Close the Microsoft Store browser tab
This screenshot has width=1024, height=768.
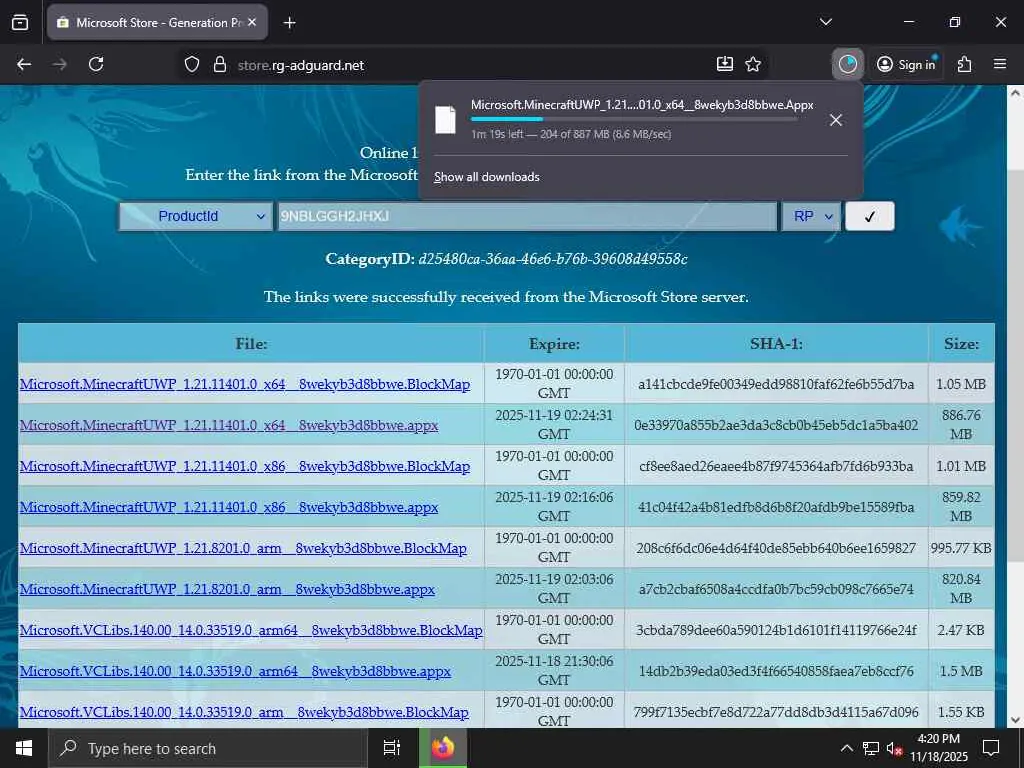pyautogui.click(x=252, y=22)
